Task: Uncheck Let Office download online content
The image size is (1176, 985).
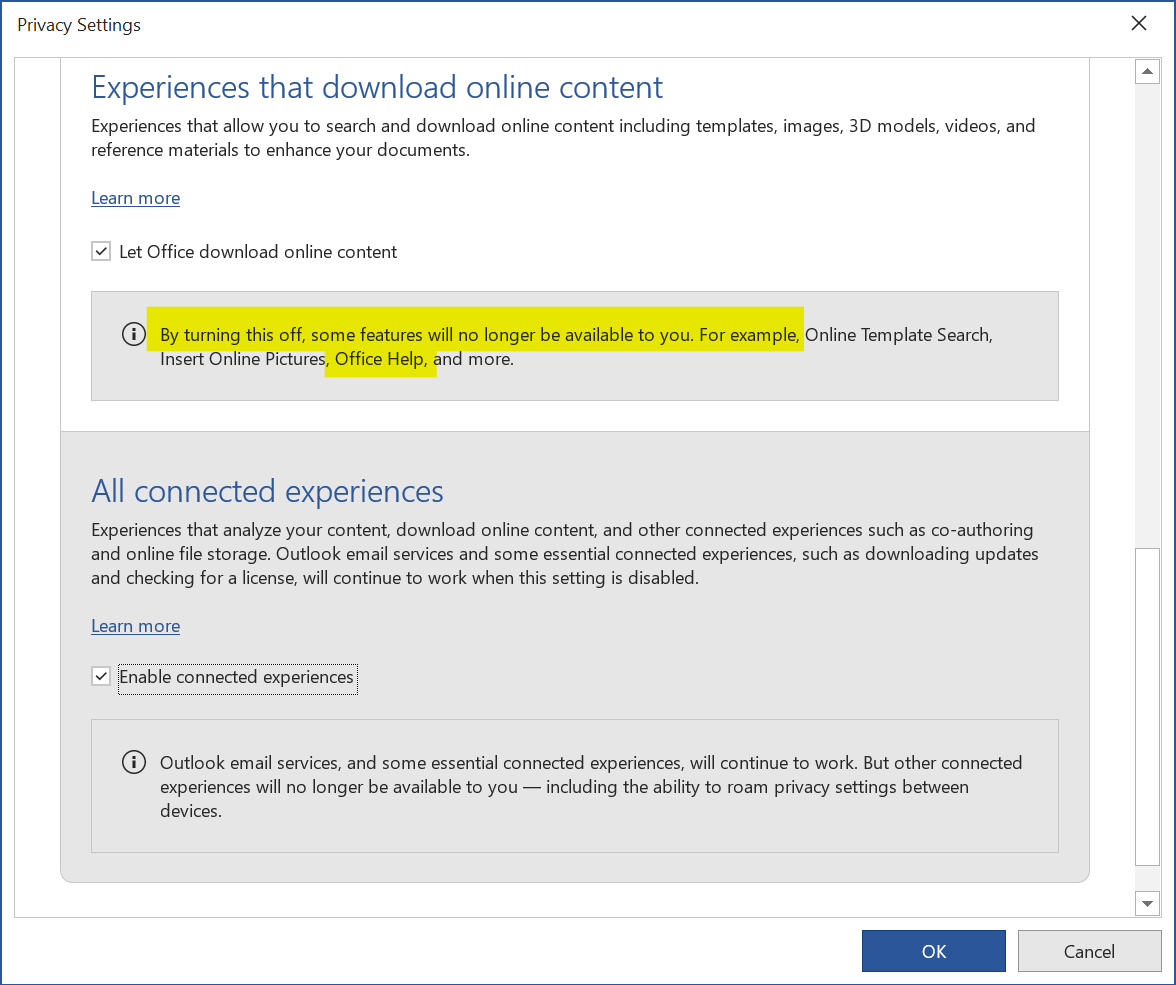Action: click(x=101, y=252)
